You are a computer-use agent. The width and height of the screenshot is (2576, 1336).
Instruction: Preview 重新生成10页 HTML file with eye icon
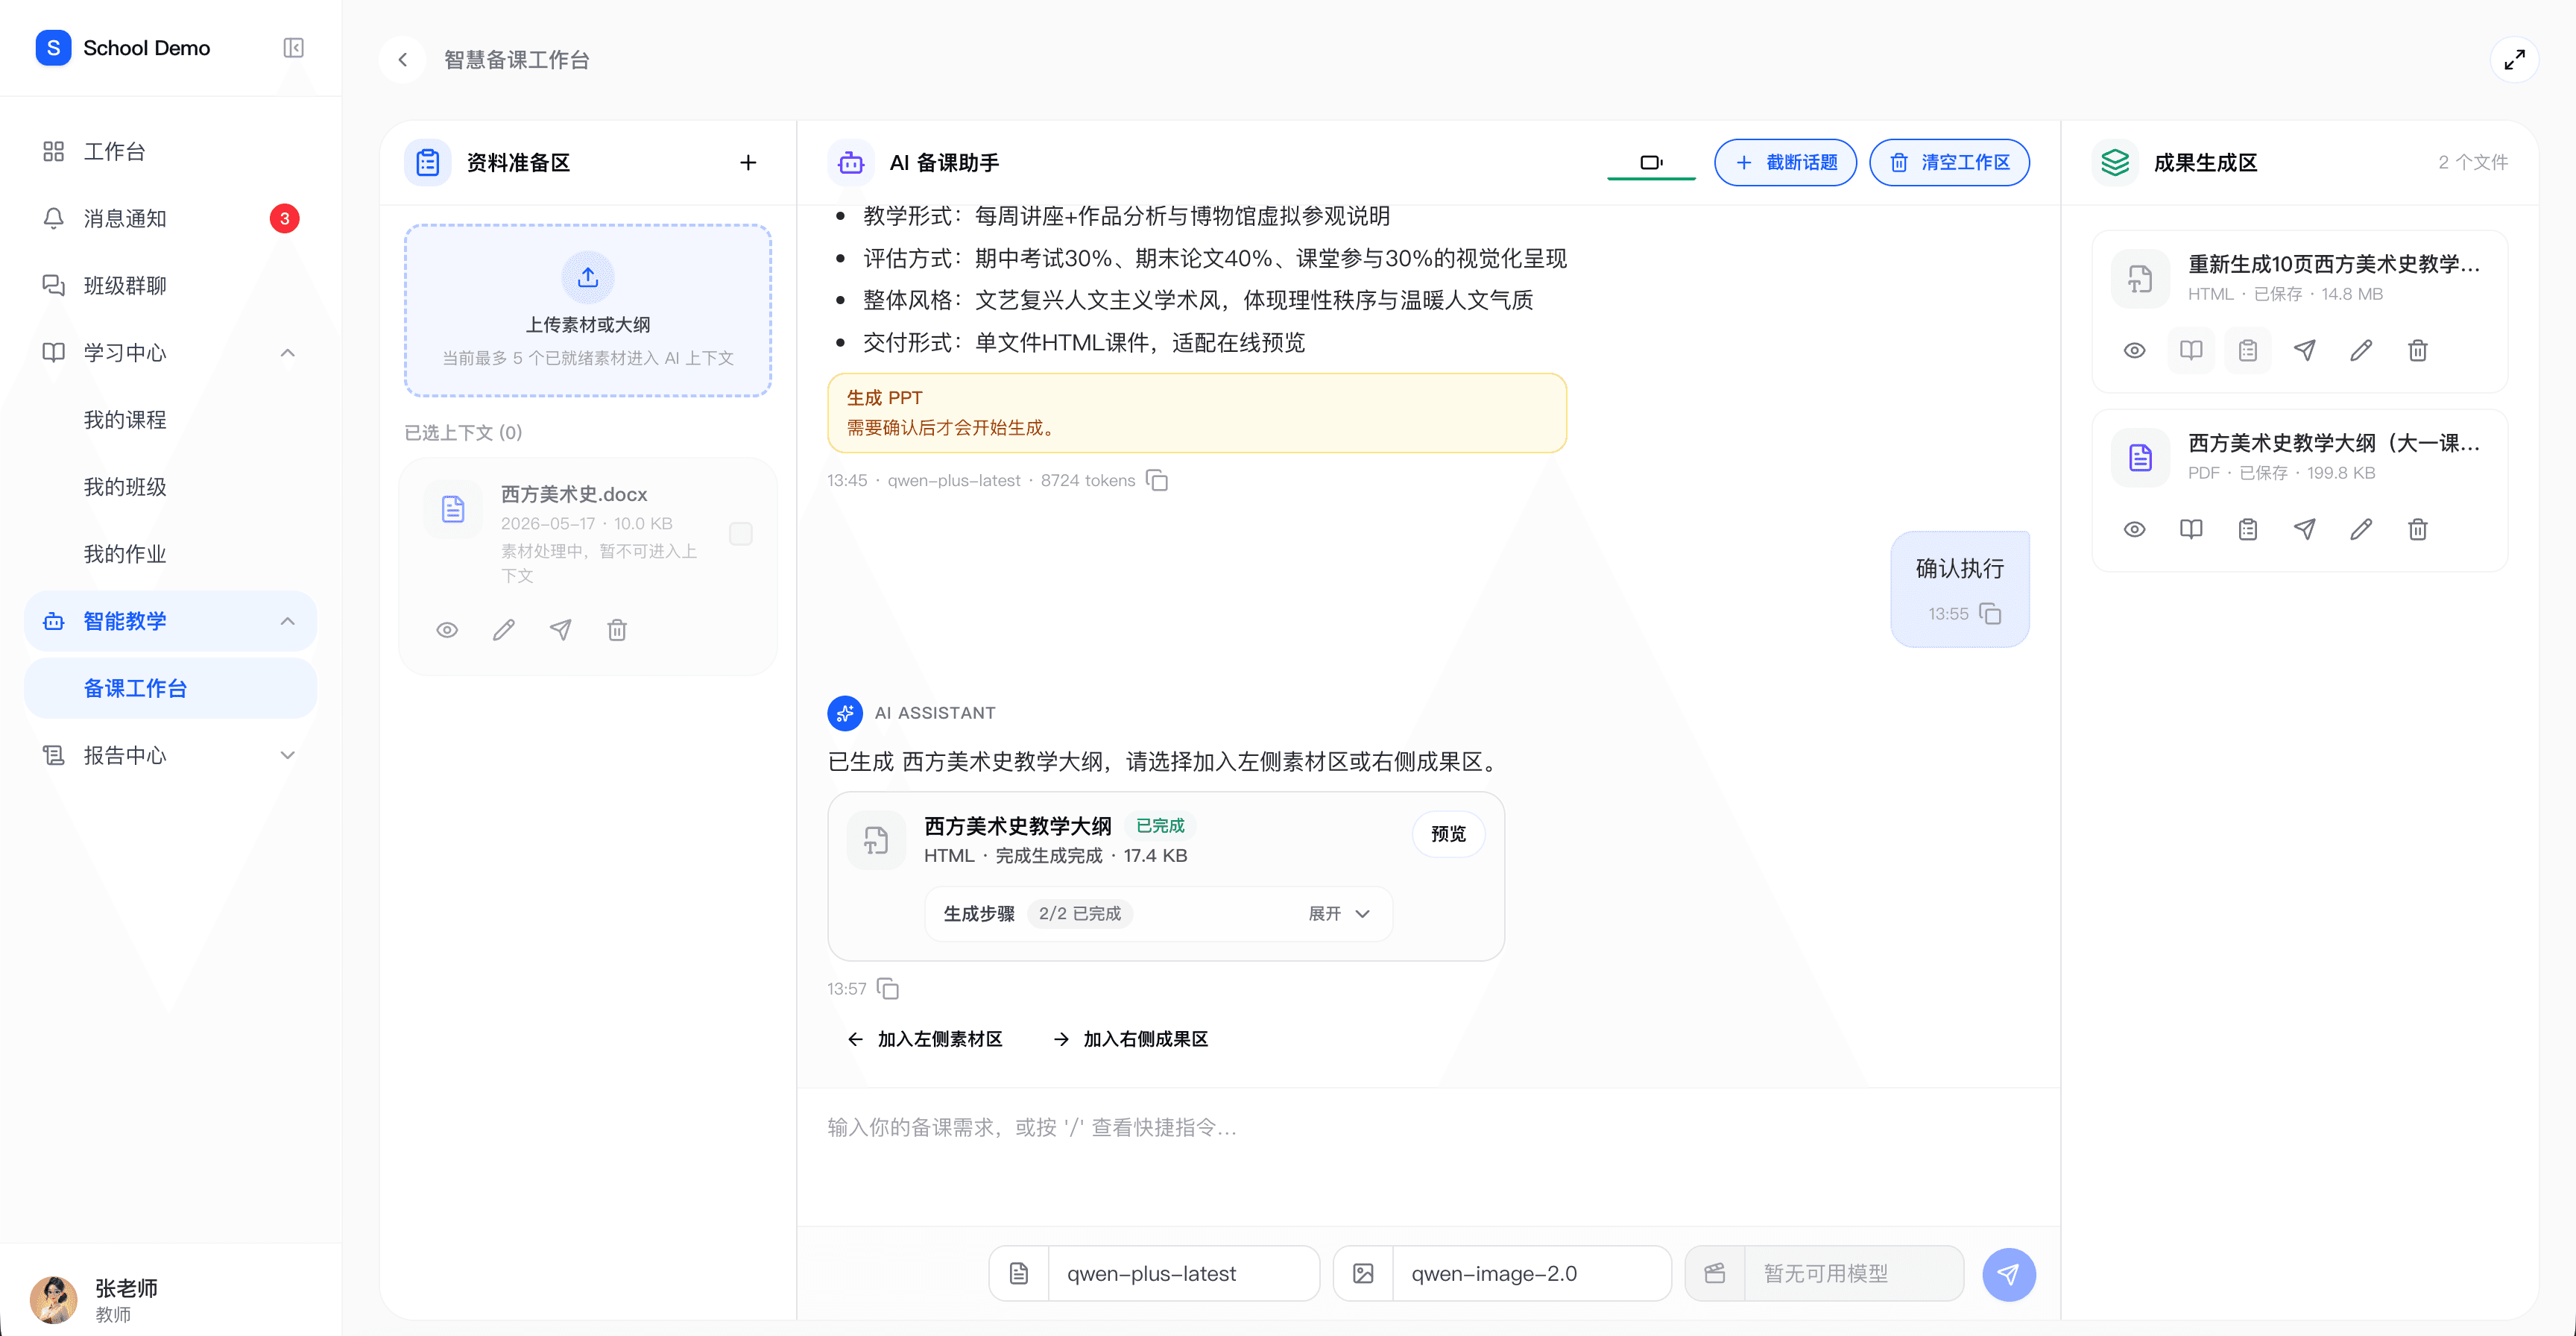2134,350
